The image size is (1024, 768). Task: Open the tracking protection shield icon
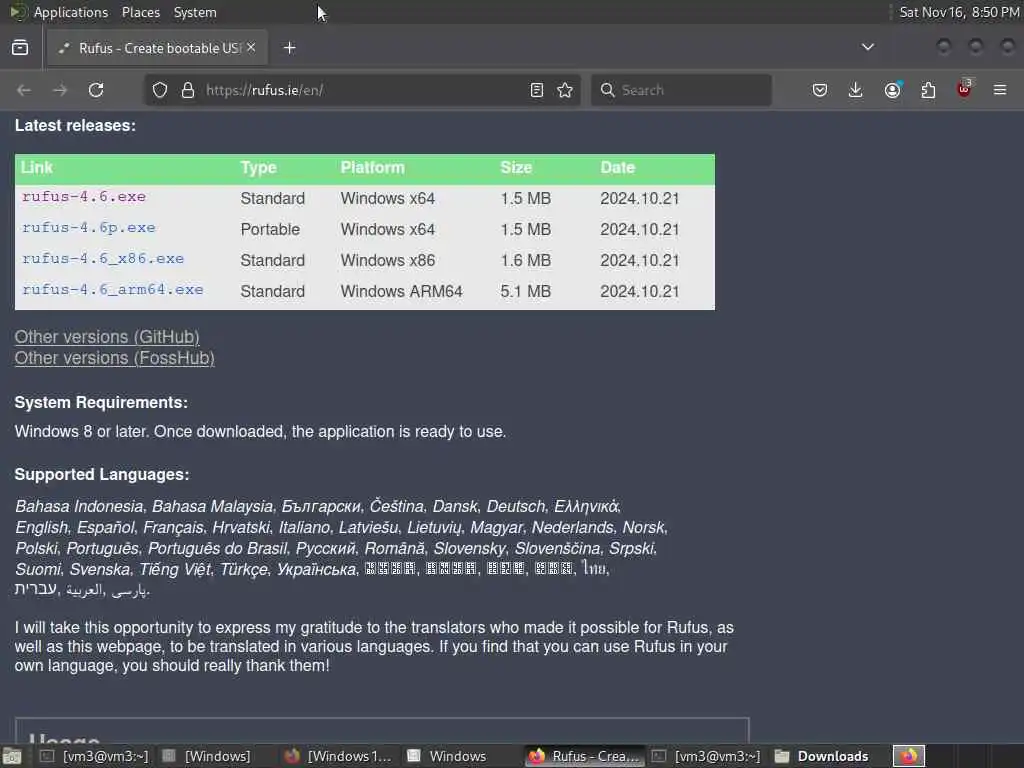click(x=160, y=90)
